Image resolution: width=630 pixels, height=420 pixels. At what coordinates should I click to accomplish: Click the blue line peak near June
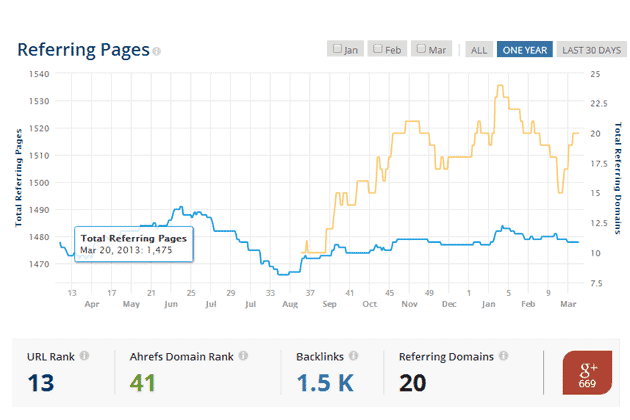click(x=180, y=207)
